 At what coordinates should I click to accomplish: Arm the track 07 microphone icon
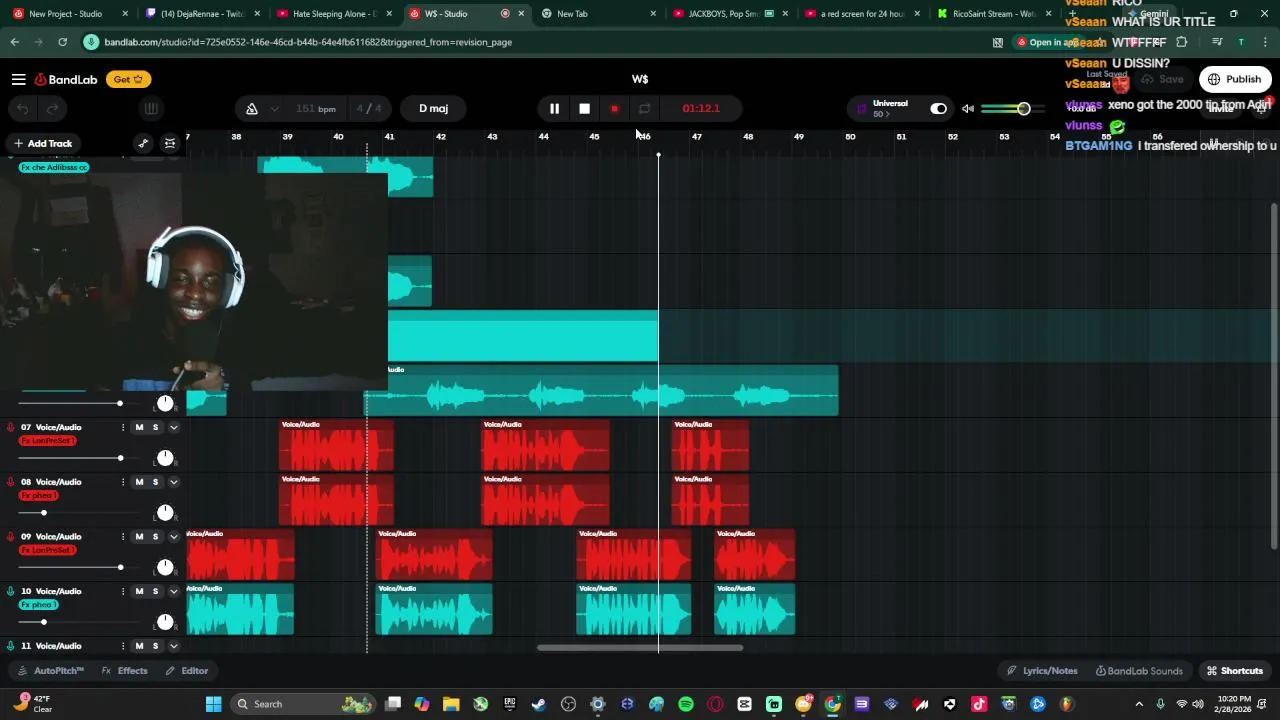(x=11, y=427)
